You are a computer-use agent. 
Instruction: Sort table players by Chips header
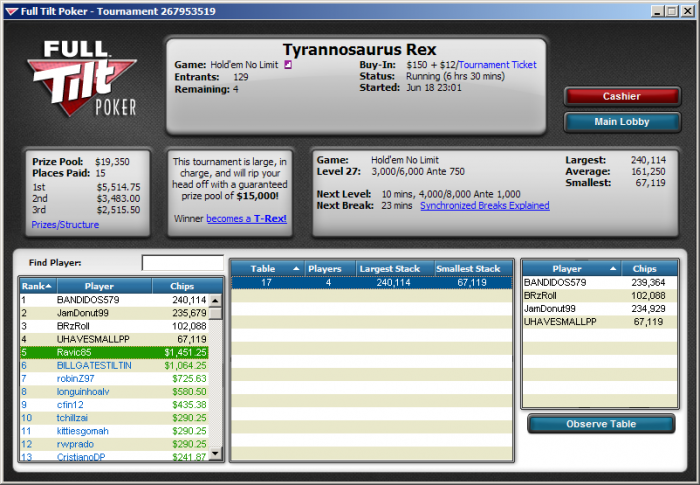(x=650, y=269)
